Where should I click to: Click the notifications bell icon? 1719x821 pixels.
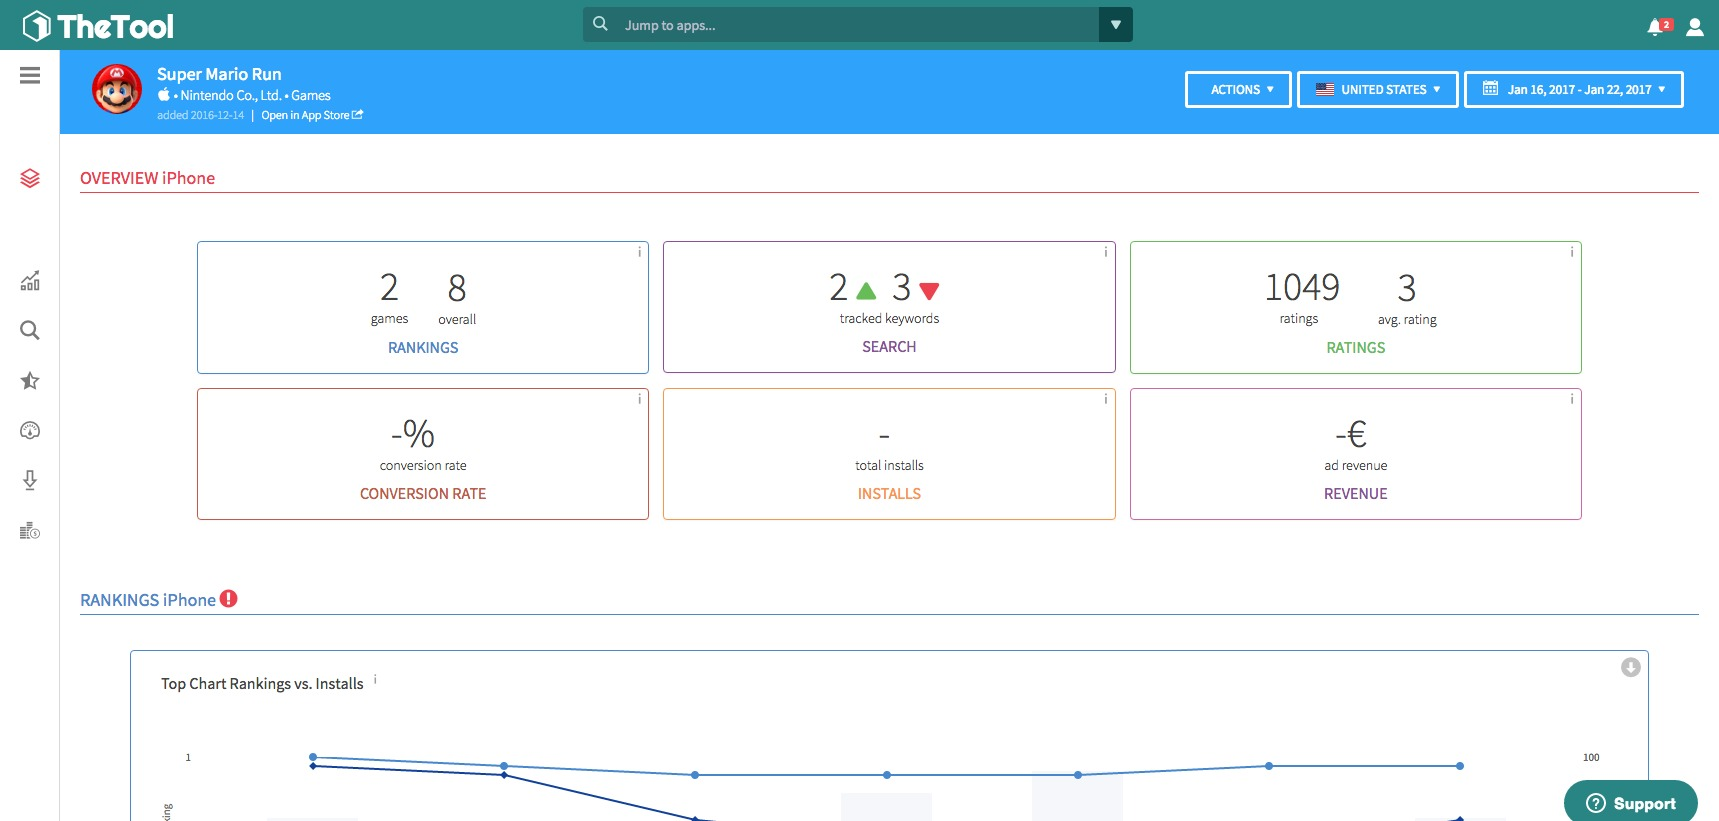click(1656, 27)
